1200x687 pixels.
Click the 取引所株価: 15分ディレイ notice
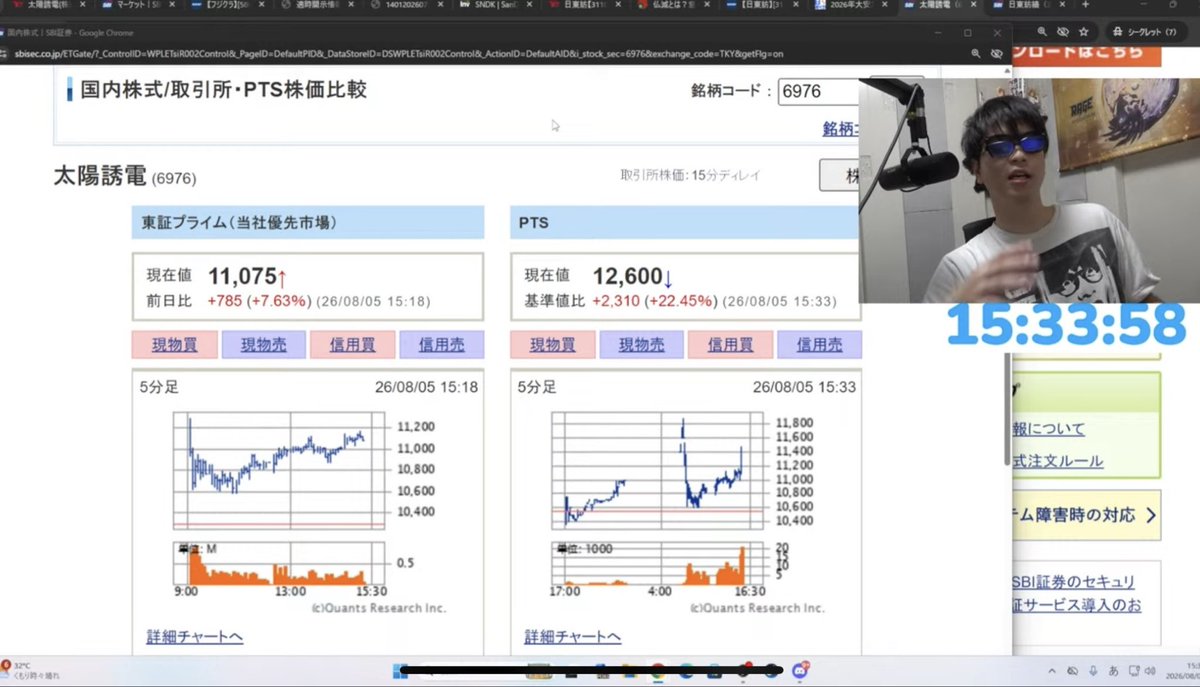tap(690, 175)
